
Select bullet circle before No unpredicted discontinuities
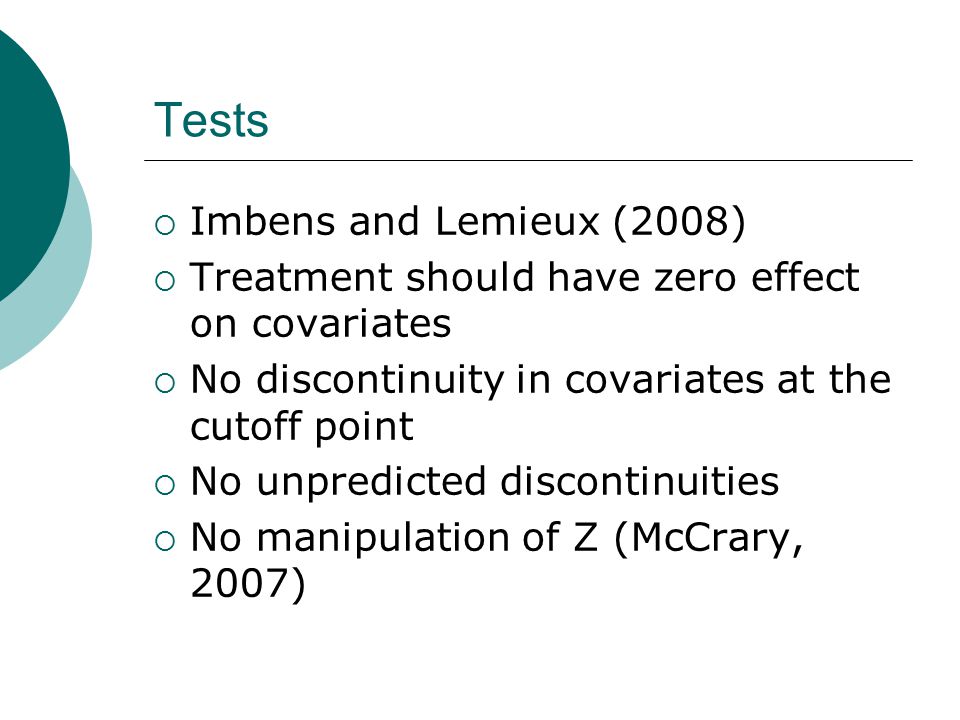pos(165,485)
